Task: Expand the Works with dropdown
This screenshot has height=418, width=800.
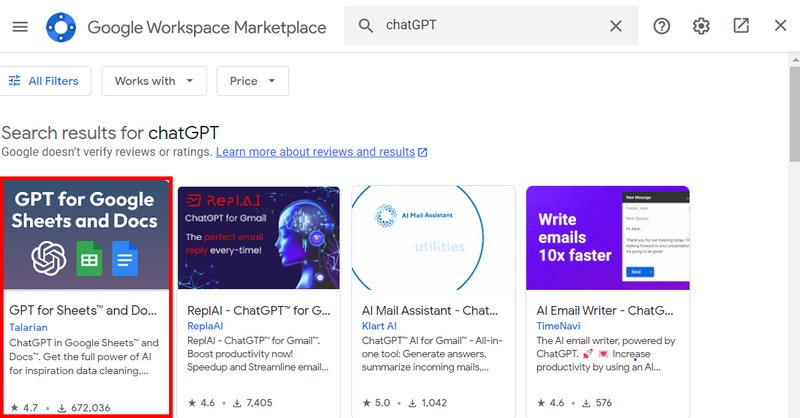Action: pos(154,81)
